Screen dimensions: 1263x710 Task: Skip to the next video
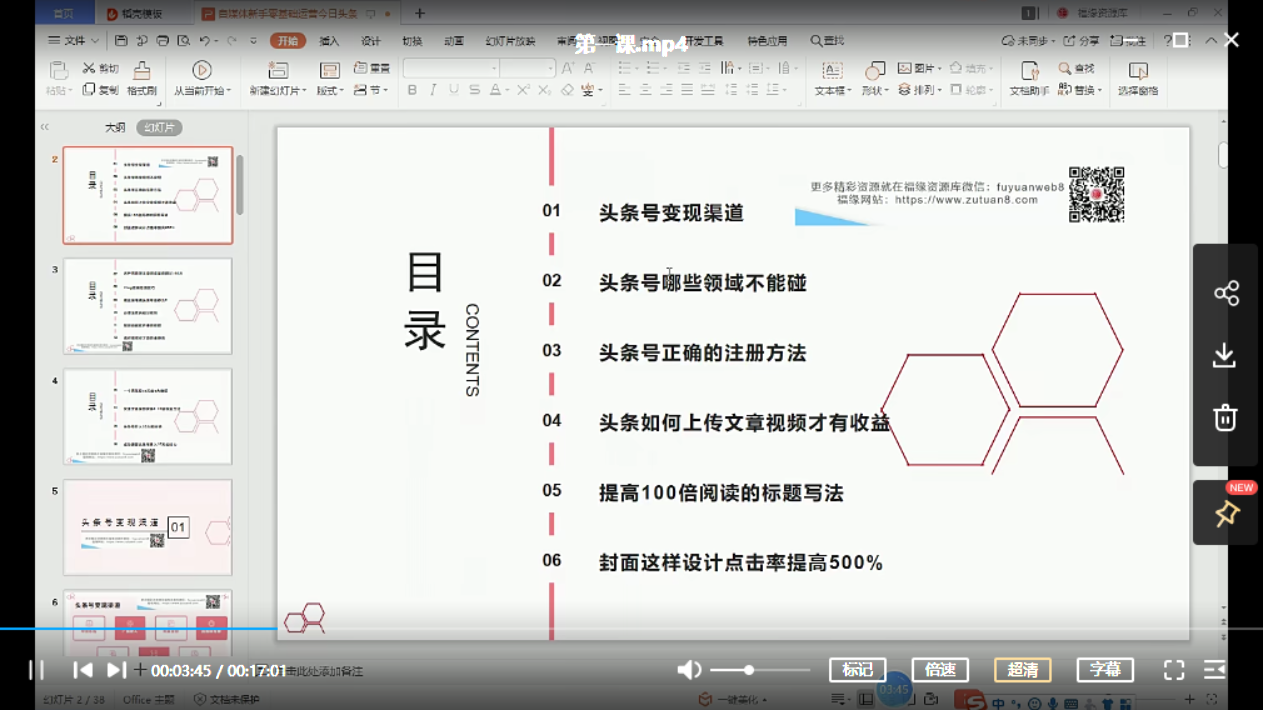[x=115, y=670]
